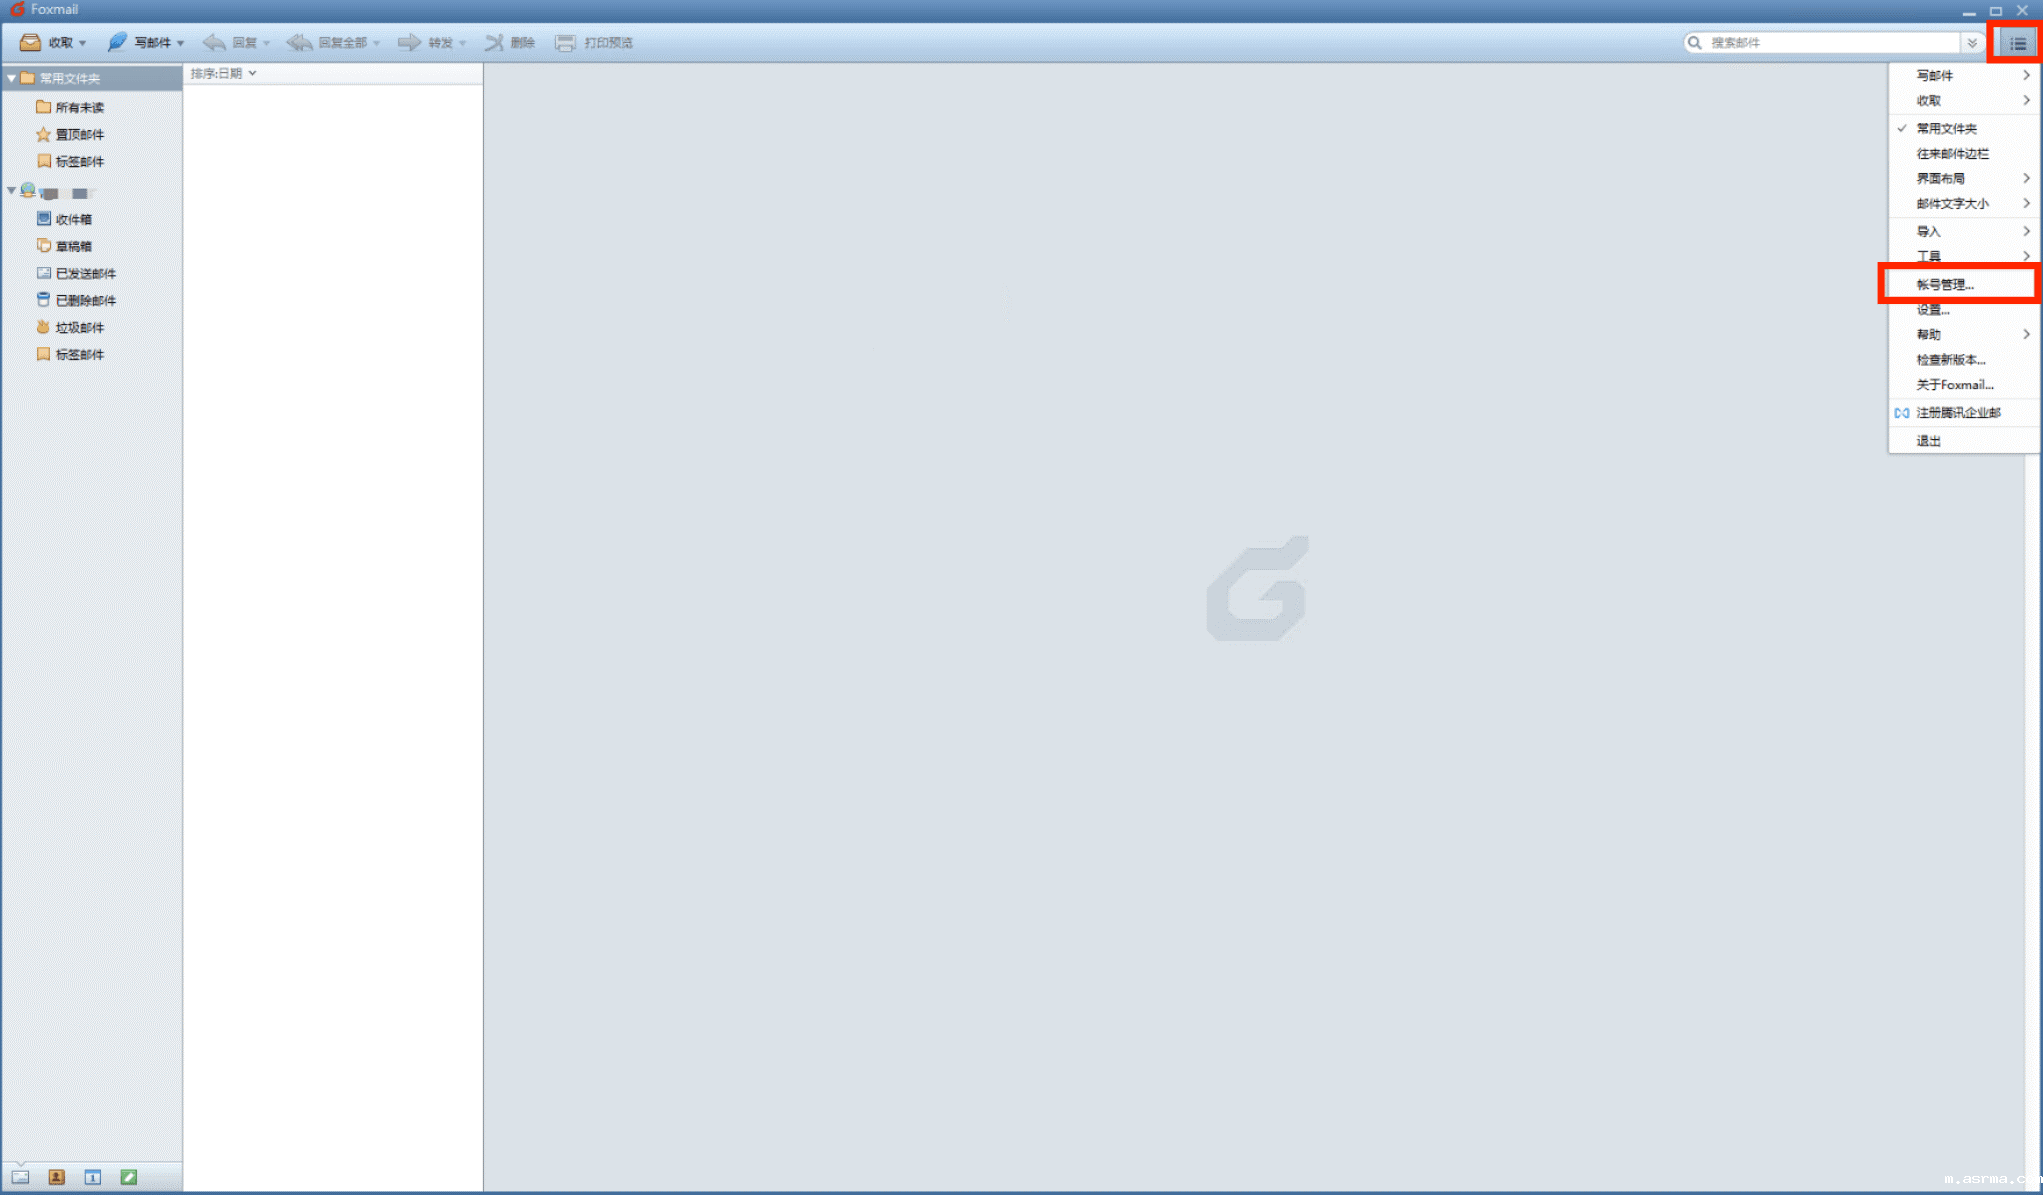The height and width of the screenshot is (1195, 2043).
Task: Open the 收件箱 inbox folder
Action: tap(73, 219)
